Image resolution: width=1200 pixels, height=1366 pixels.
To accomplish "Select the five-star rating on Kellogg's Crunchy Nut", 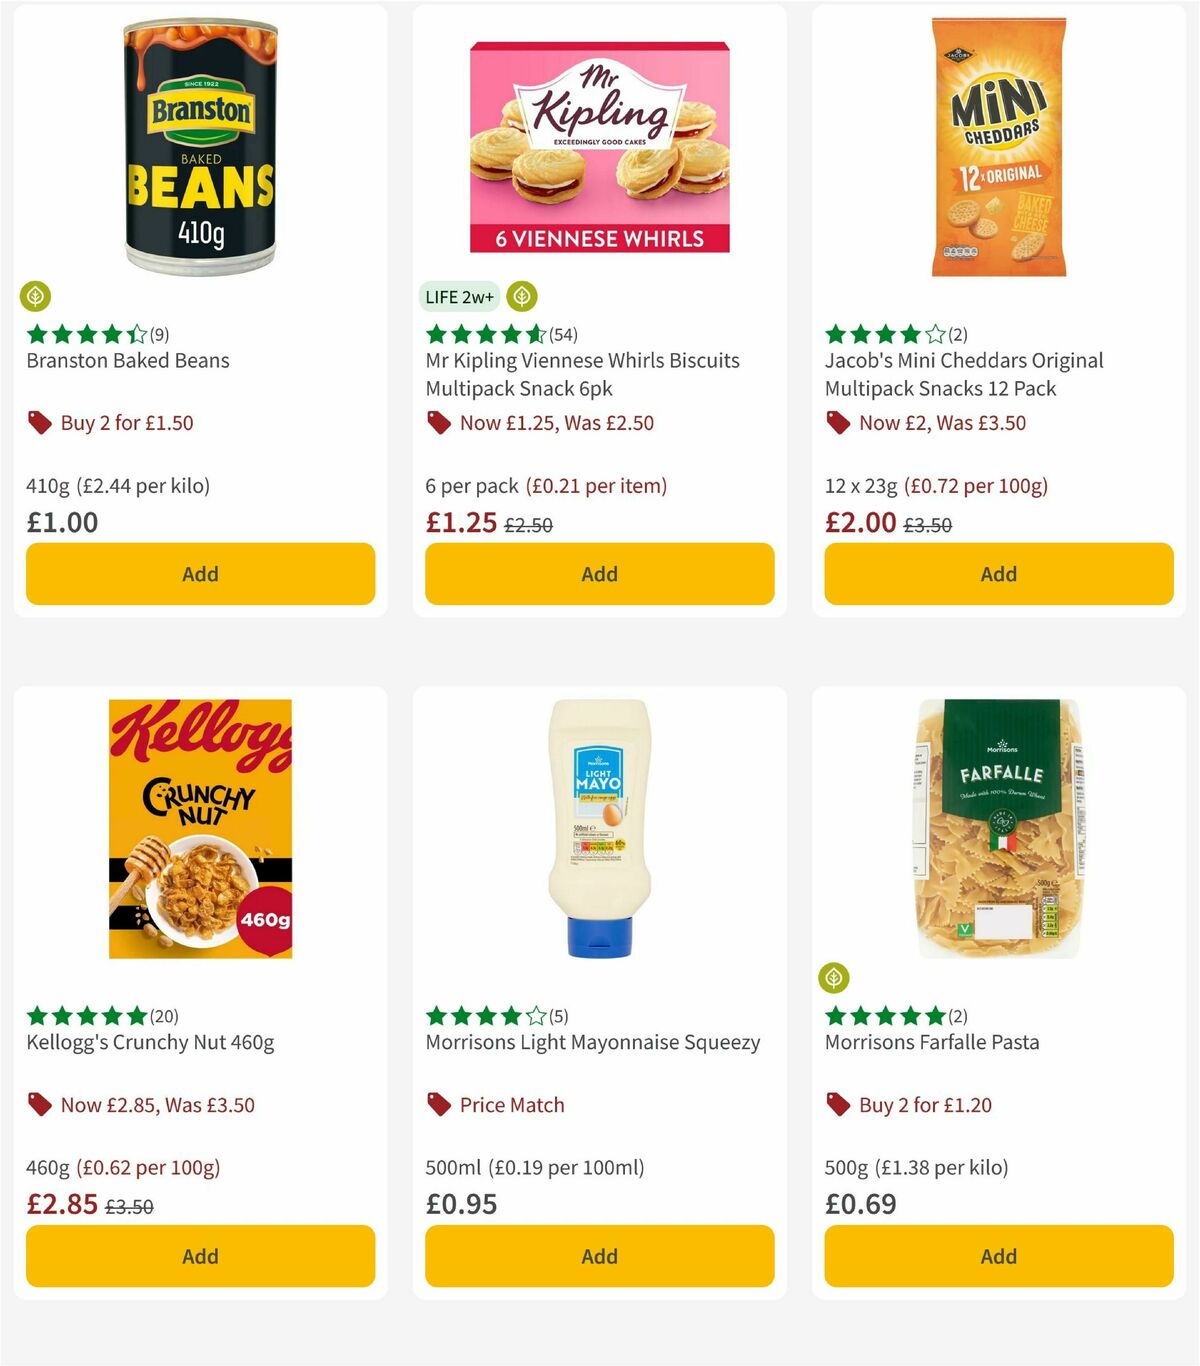I will [x=85, y=1016].
